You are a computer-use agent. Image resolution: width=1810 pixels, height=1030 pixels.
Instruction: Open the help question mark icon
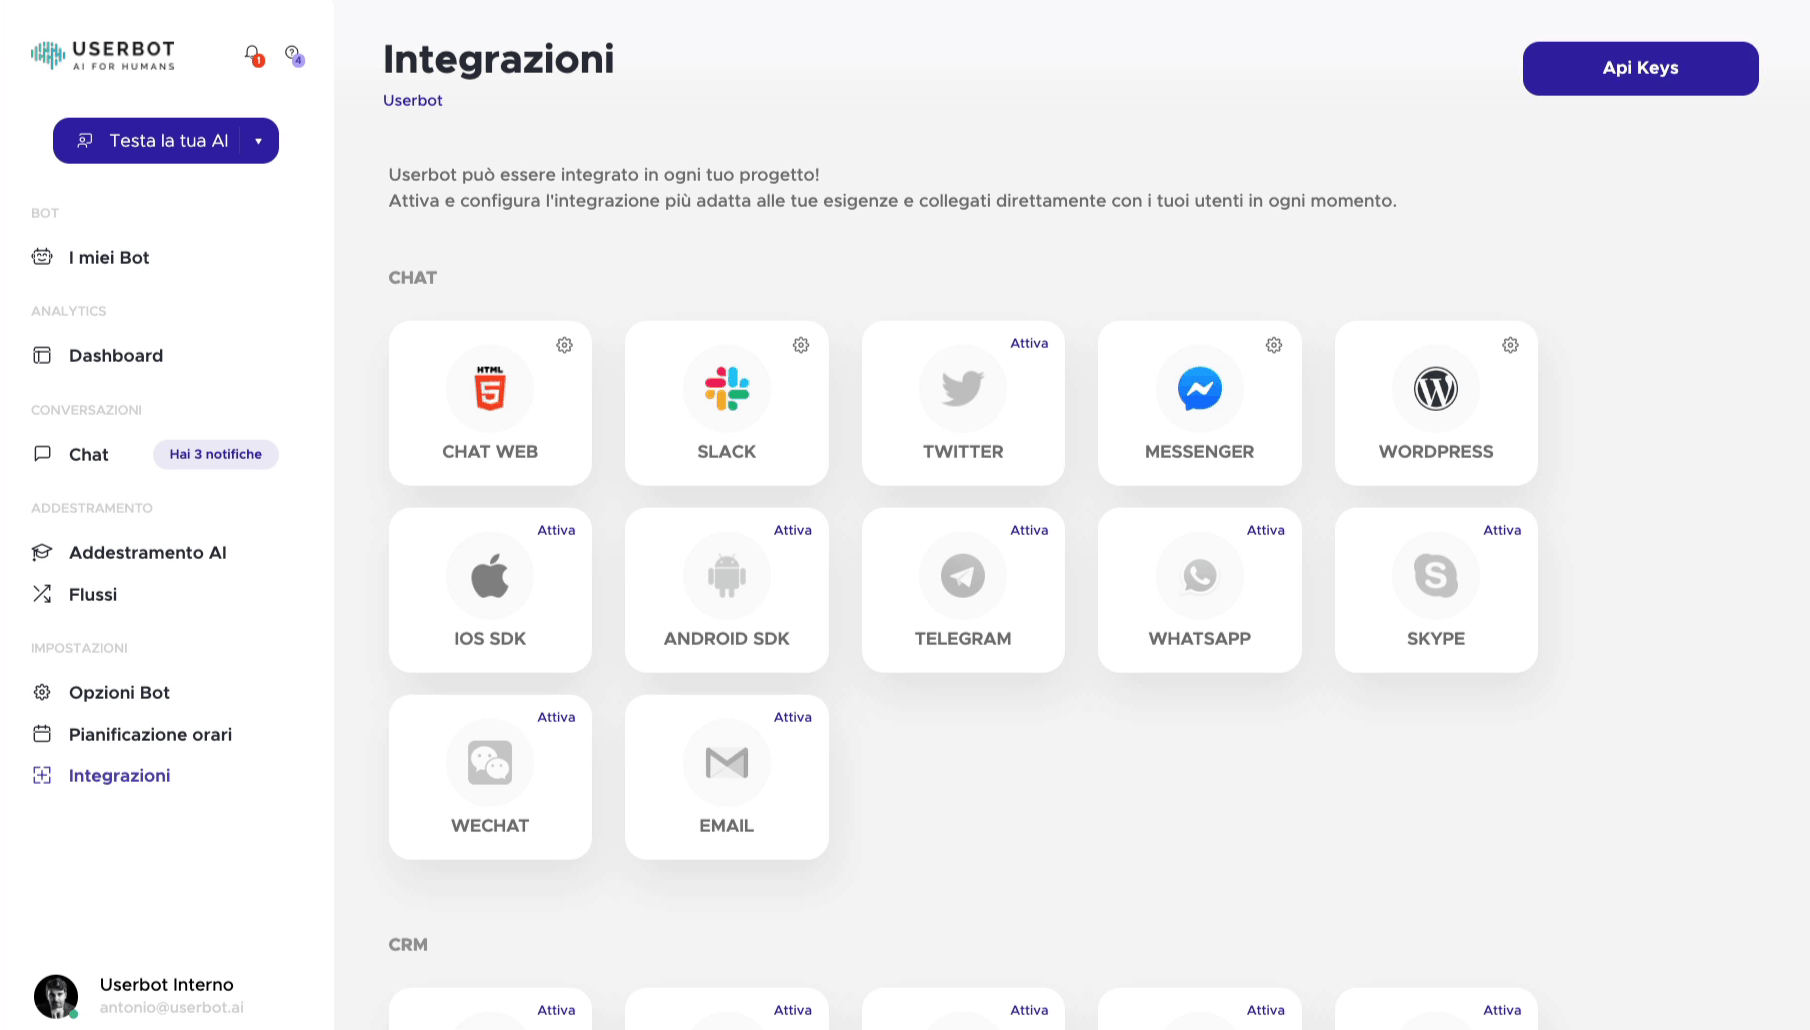click(x=293, y=54)
